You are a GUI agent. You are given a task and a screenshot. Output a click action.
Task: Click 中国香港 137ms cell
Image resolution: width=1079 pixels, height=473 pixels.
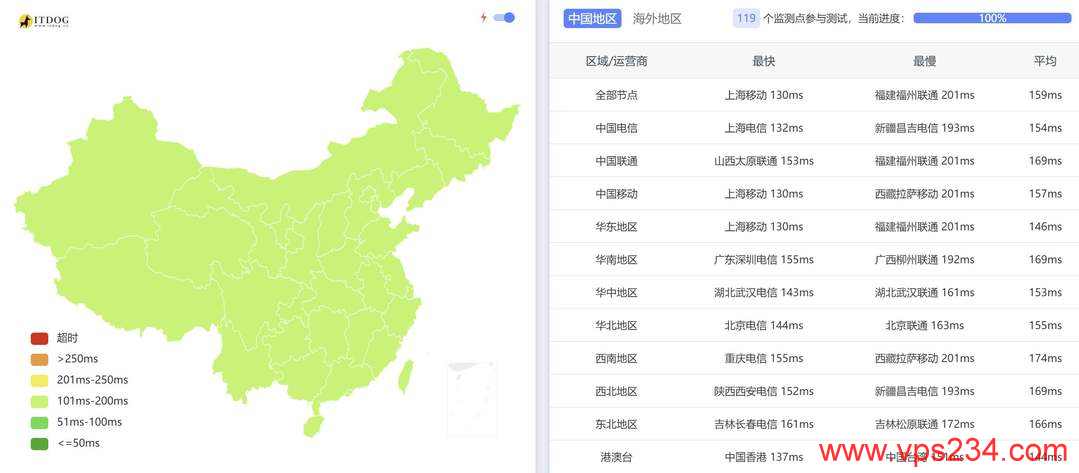764,456
